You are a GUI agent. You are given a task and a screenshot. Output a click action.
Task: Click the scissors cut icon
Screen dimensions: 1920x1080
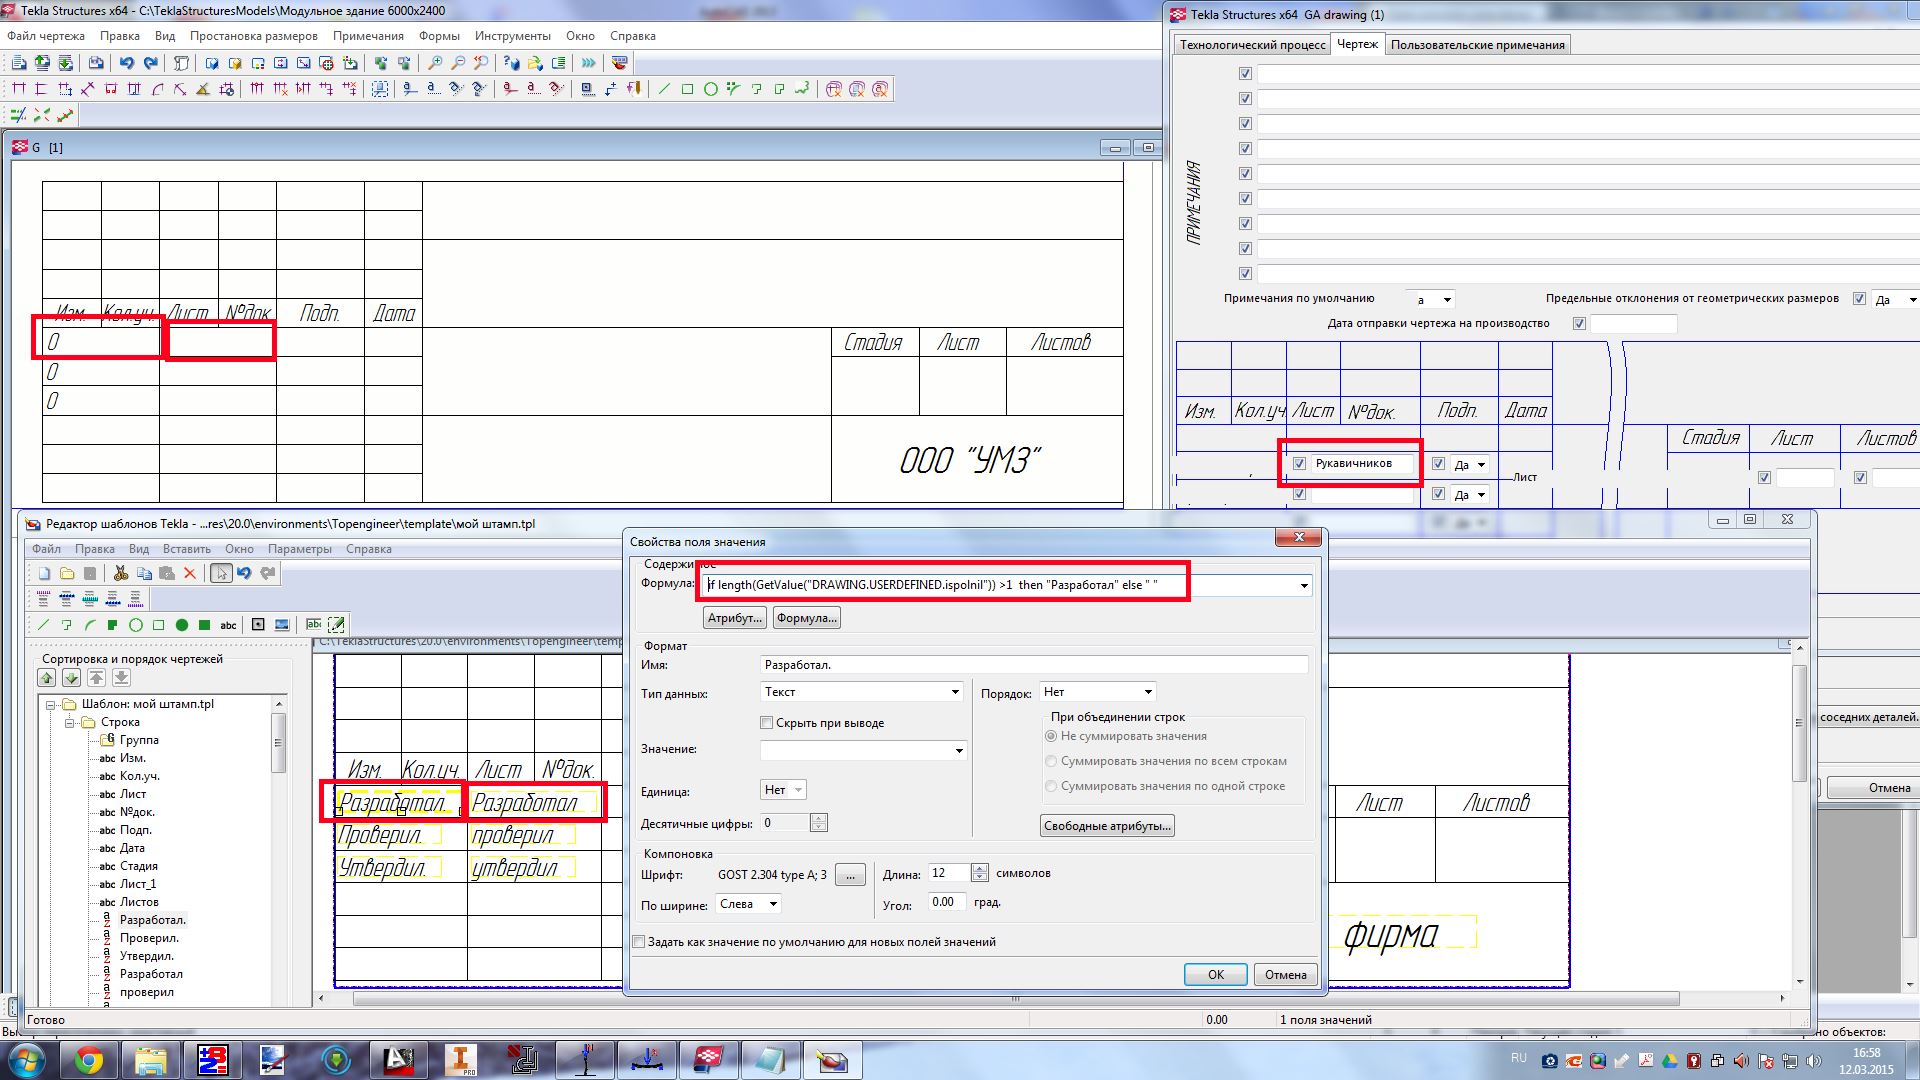click(121, 573)
